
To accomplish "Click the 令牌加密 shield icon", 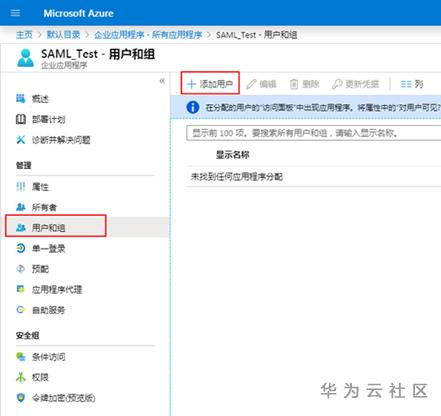I will (x=21, y=398).
